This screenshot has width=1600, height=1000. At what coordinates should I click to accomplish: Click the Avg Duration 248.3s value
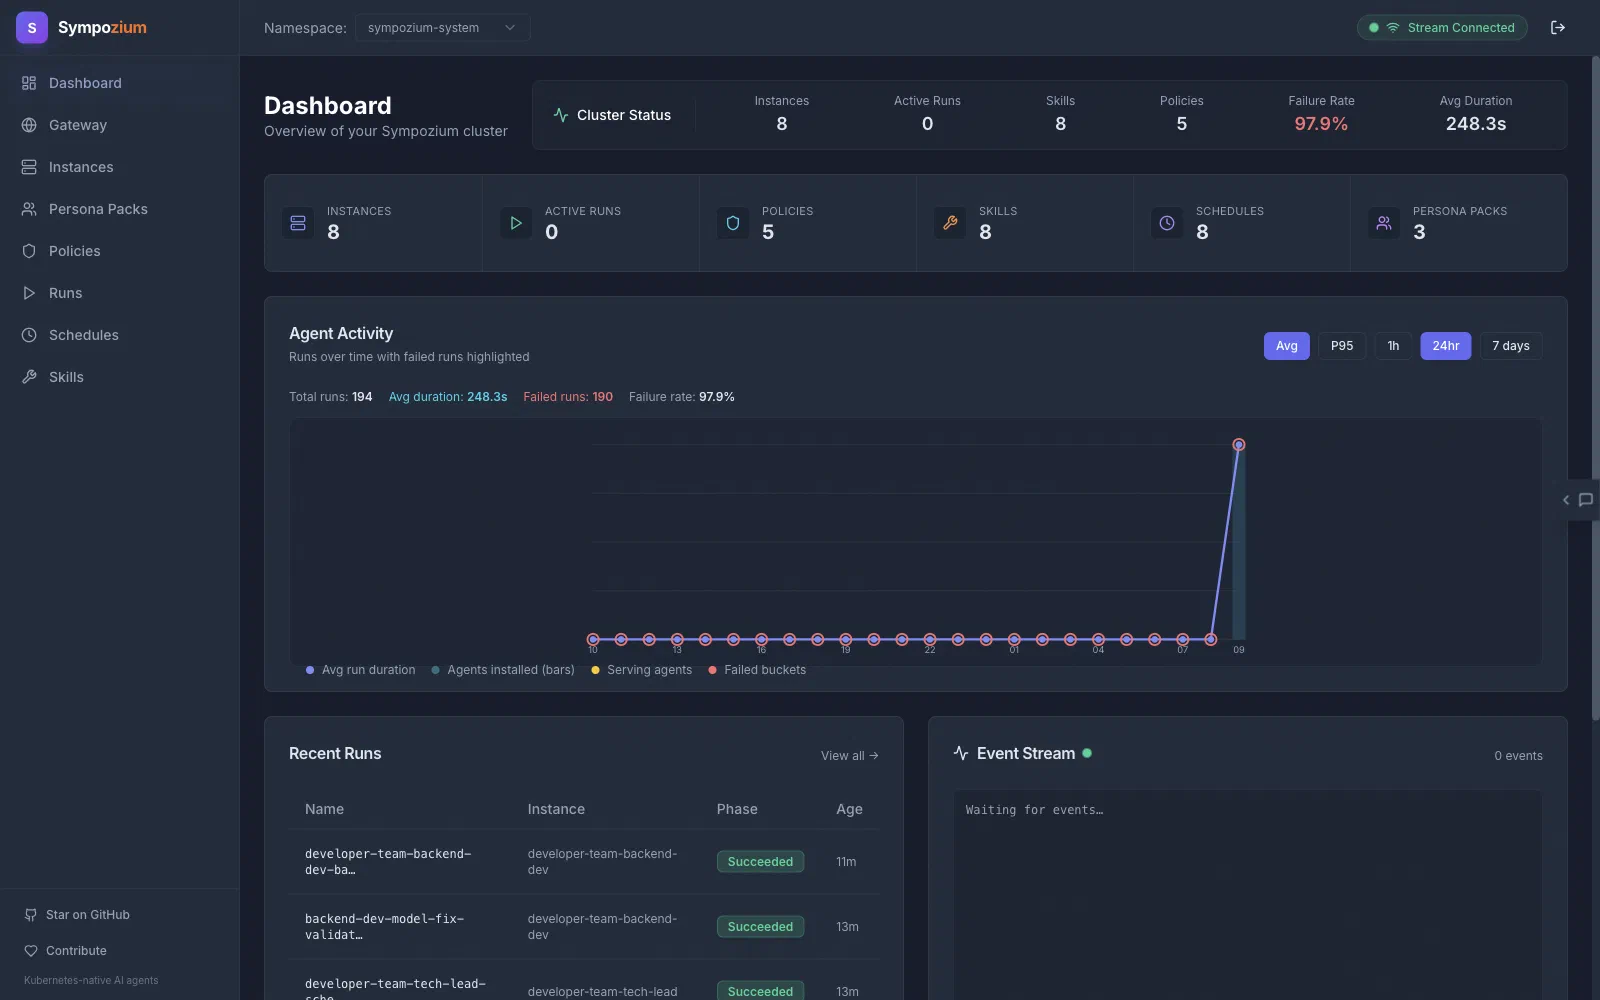(1475, 124)
